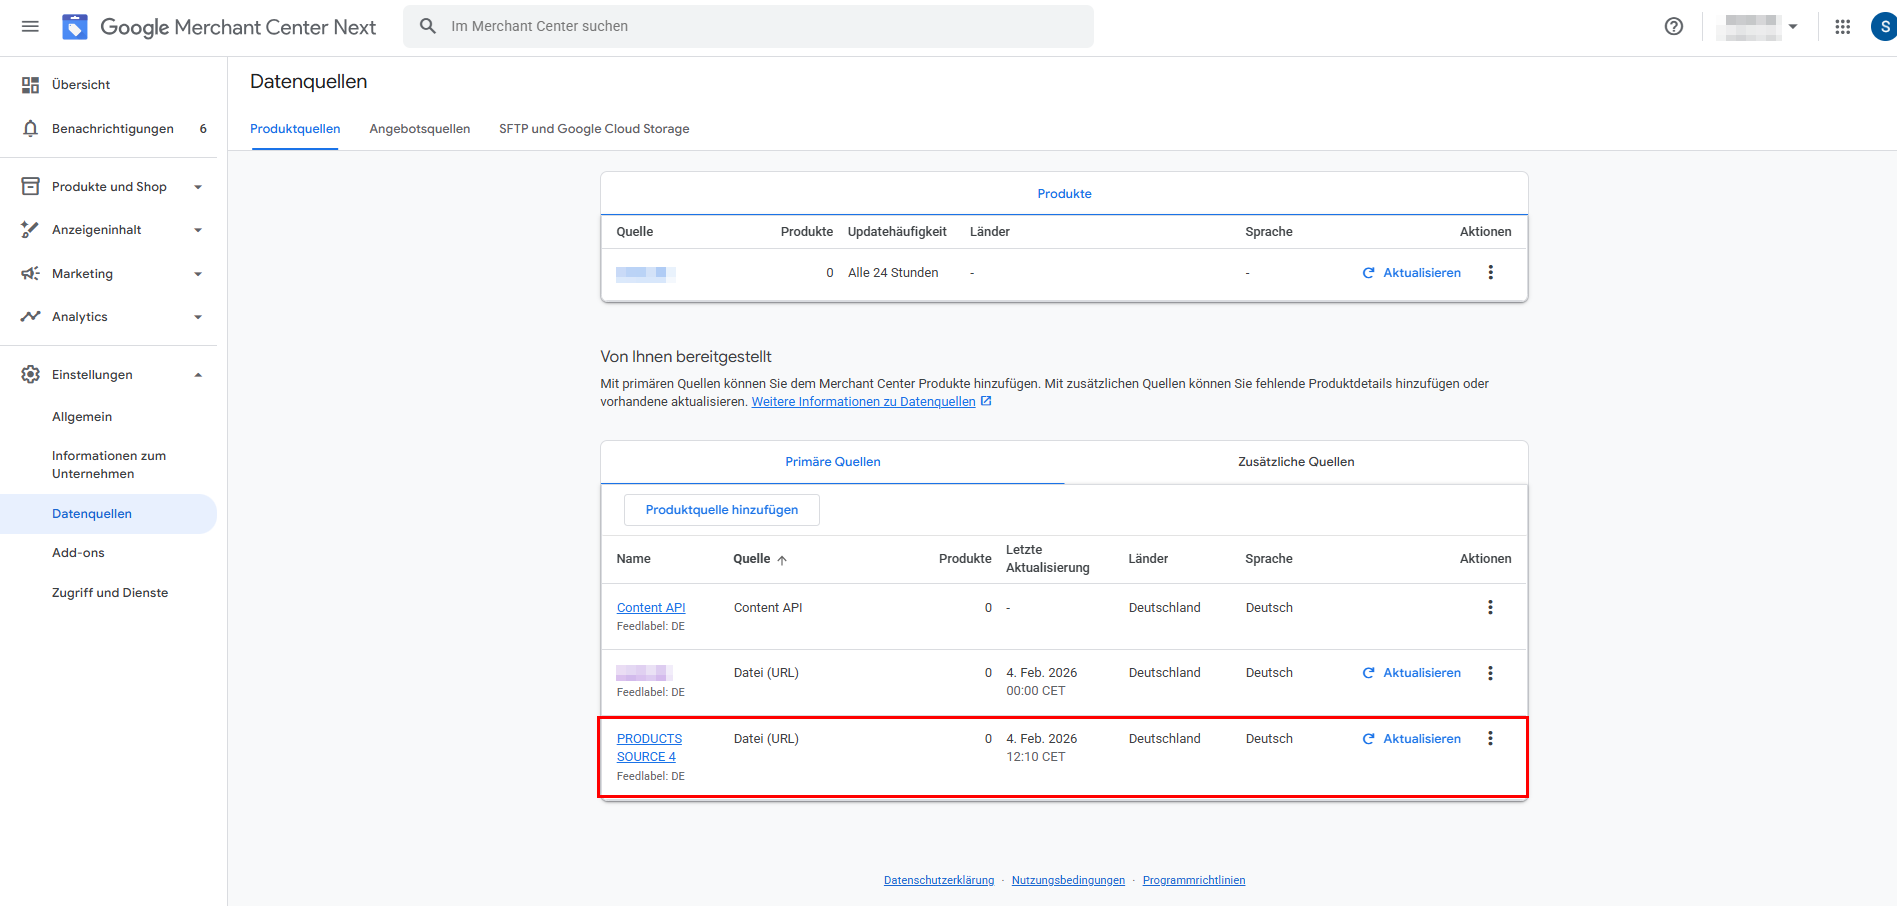1897x906 pixels.
Task: Click the blurred source name above PRODUCTS SOURCE 4
Action: (644, 673)
